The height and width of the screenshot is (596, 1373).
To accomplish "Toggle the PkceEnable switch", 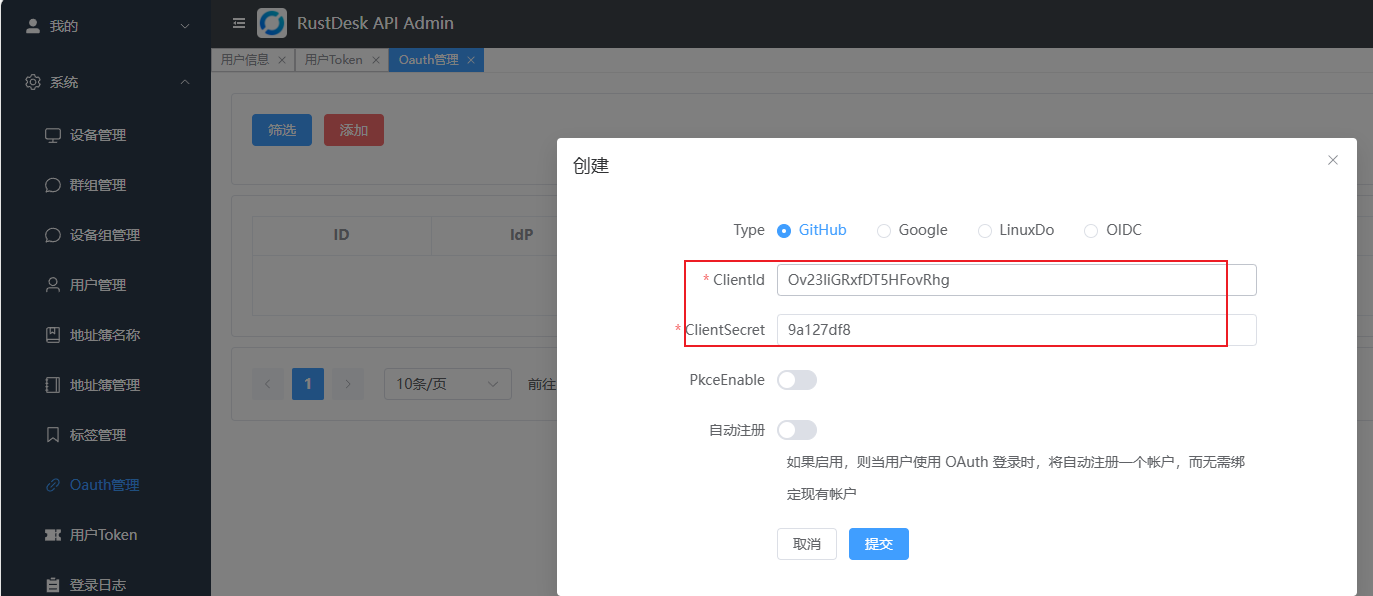I will (x=797, y=380).
